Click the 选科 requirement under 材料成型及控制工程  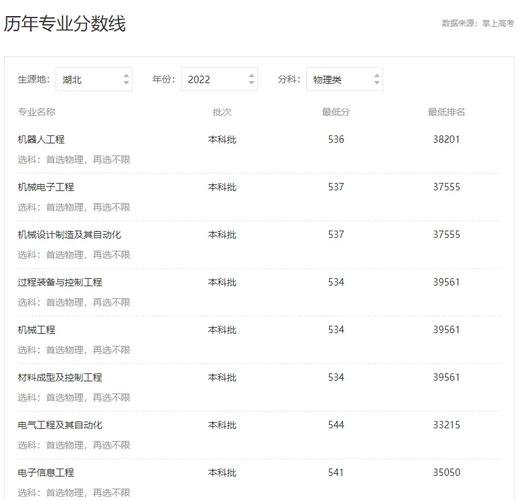click(74, 398)
